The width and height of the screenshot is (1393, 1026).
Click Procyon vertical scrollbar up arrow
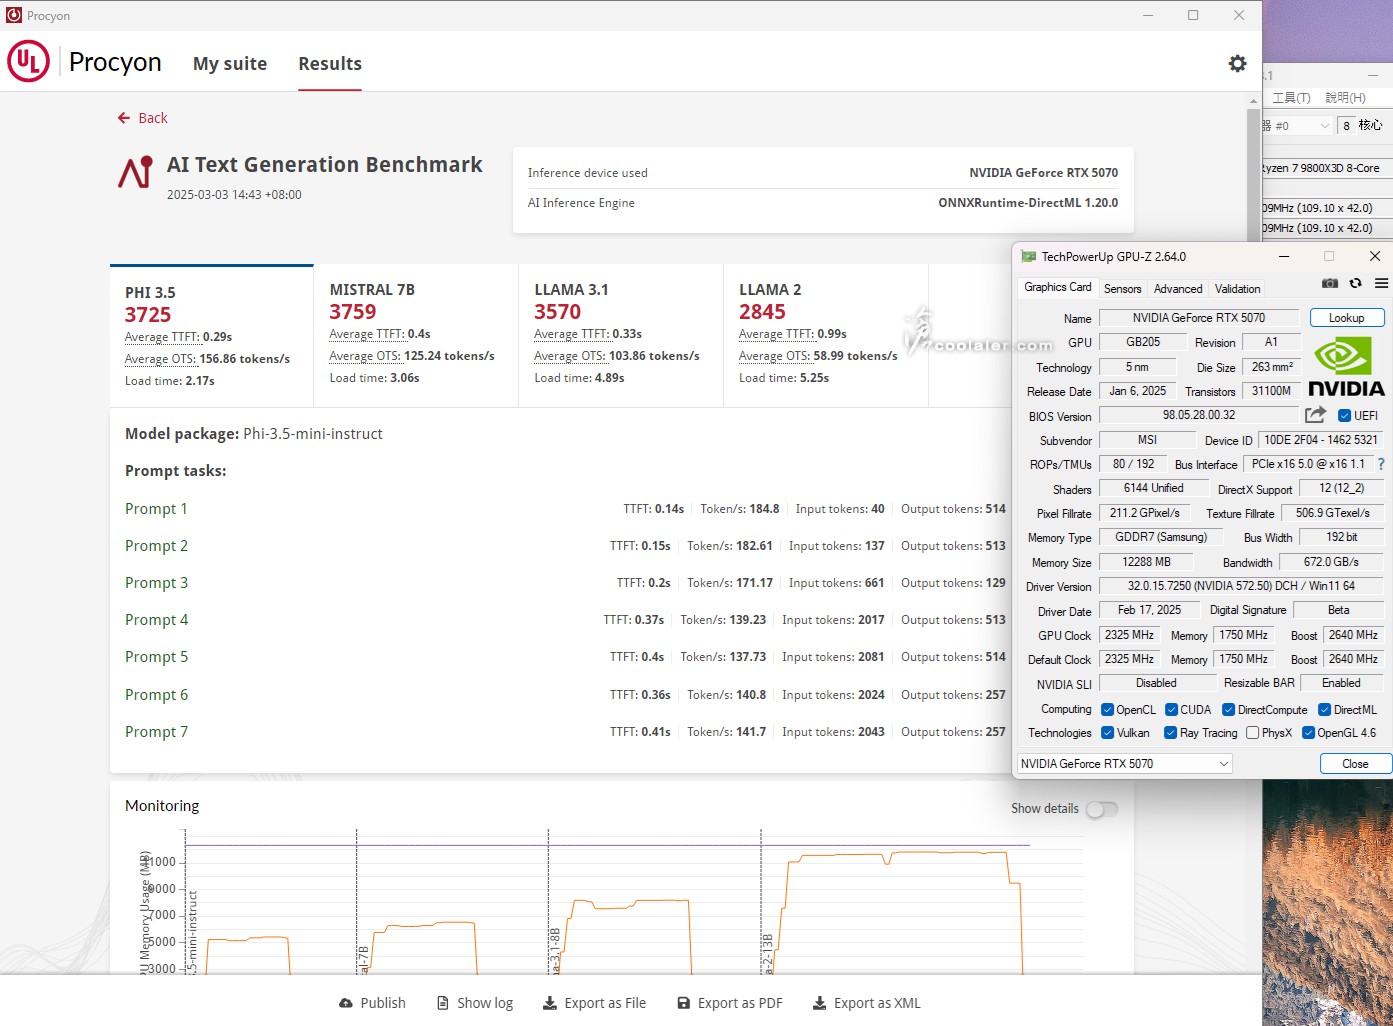click(x=1254, y=102)
